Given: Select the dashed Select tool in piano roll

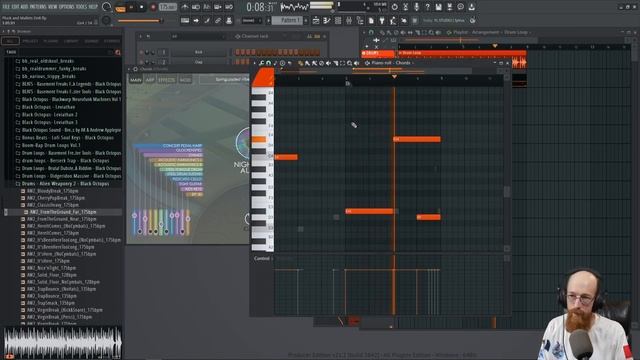Looking at the screenshot, I should tap(342, 63).
